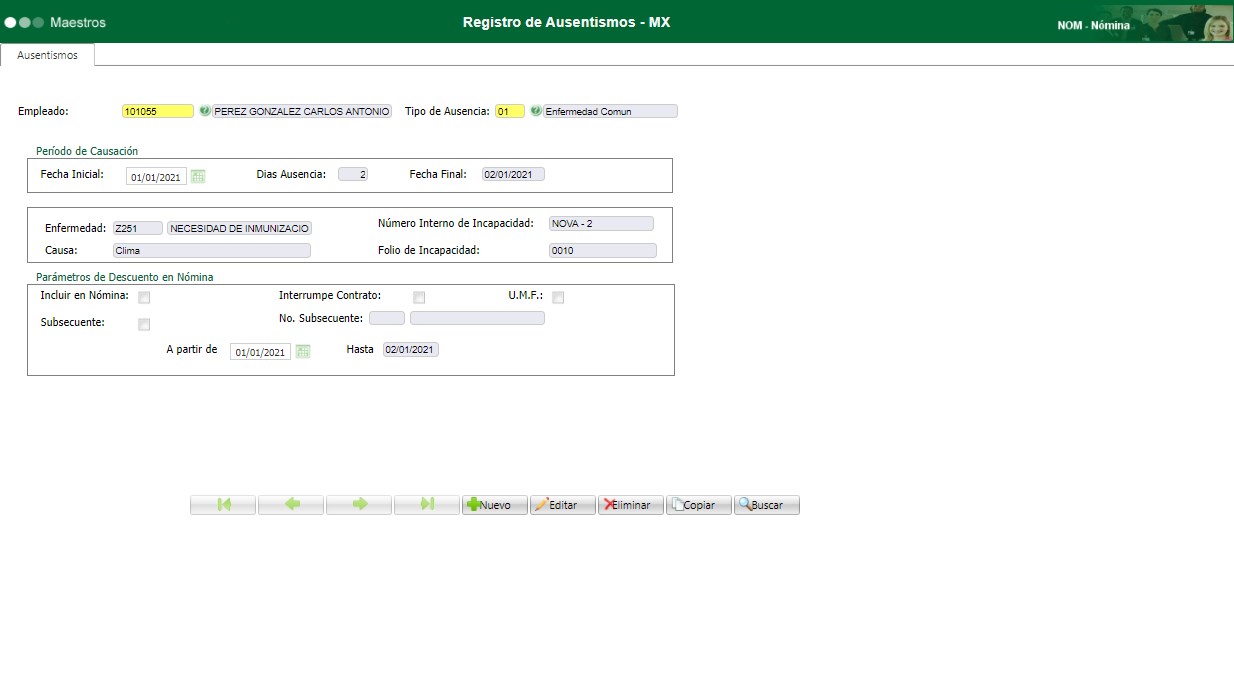Click the Buscar button
The height and width of the screenshot is (698, 1234).
click(767, 505)
